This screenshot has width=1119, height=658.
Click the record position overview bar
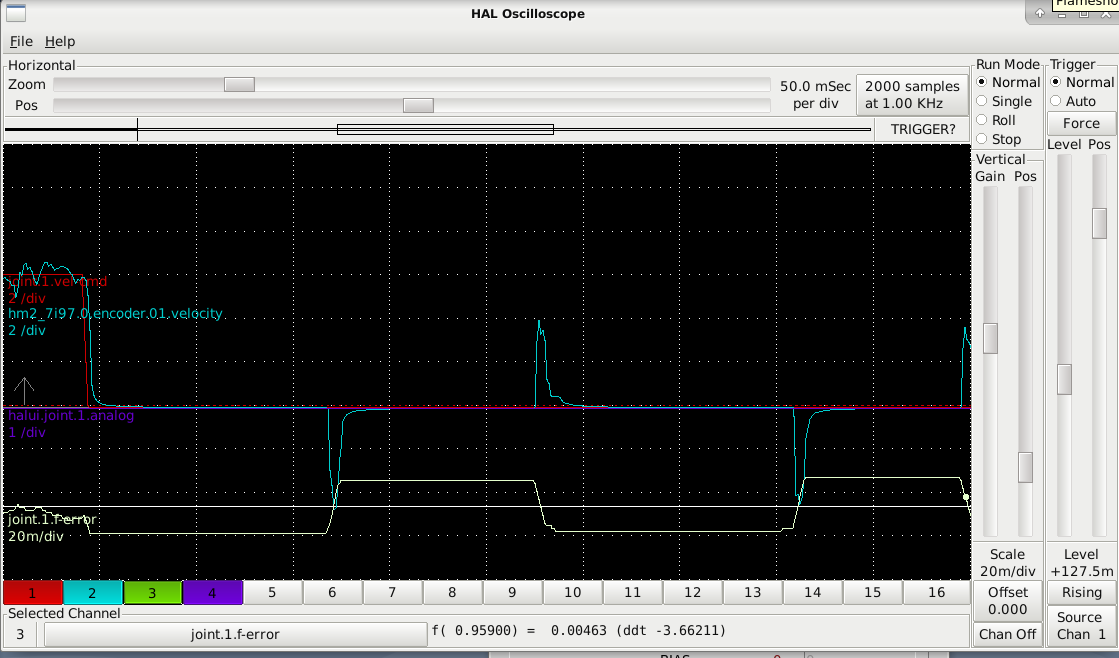[x=437, y=129]
